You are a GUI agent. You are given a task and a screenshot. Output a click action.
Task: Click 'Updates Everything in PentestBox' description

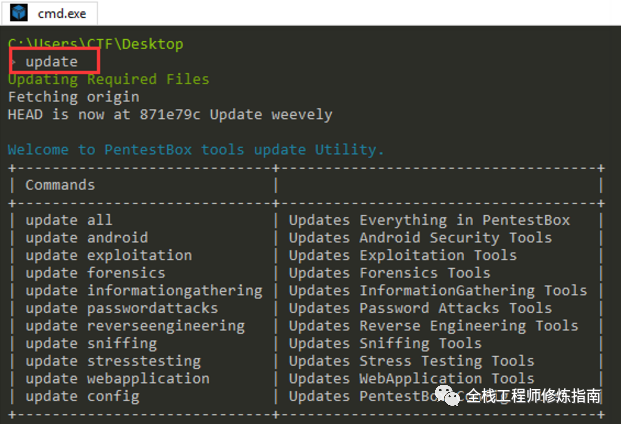click(429, 220)
